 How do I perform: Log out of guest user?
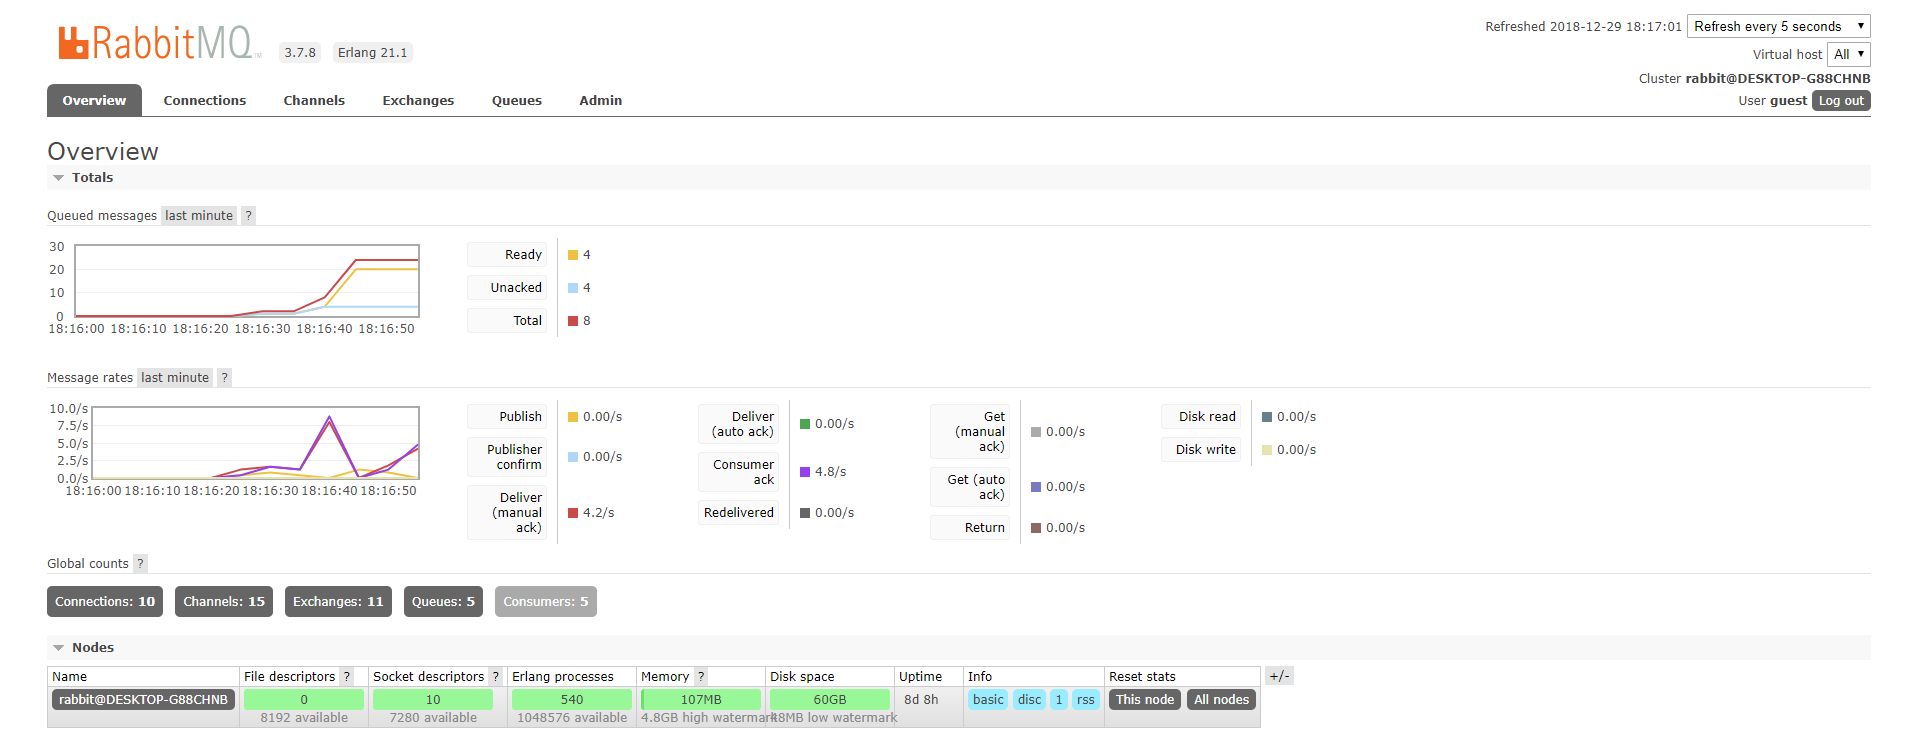1841,101
